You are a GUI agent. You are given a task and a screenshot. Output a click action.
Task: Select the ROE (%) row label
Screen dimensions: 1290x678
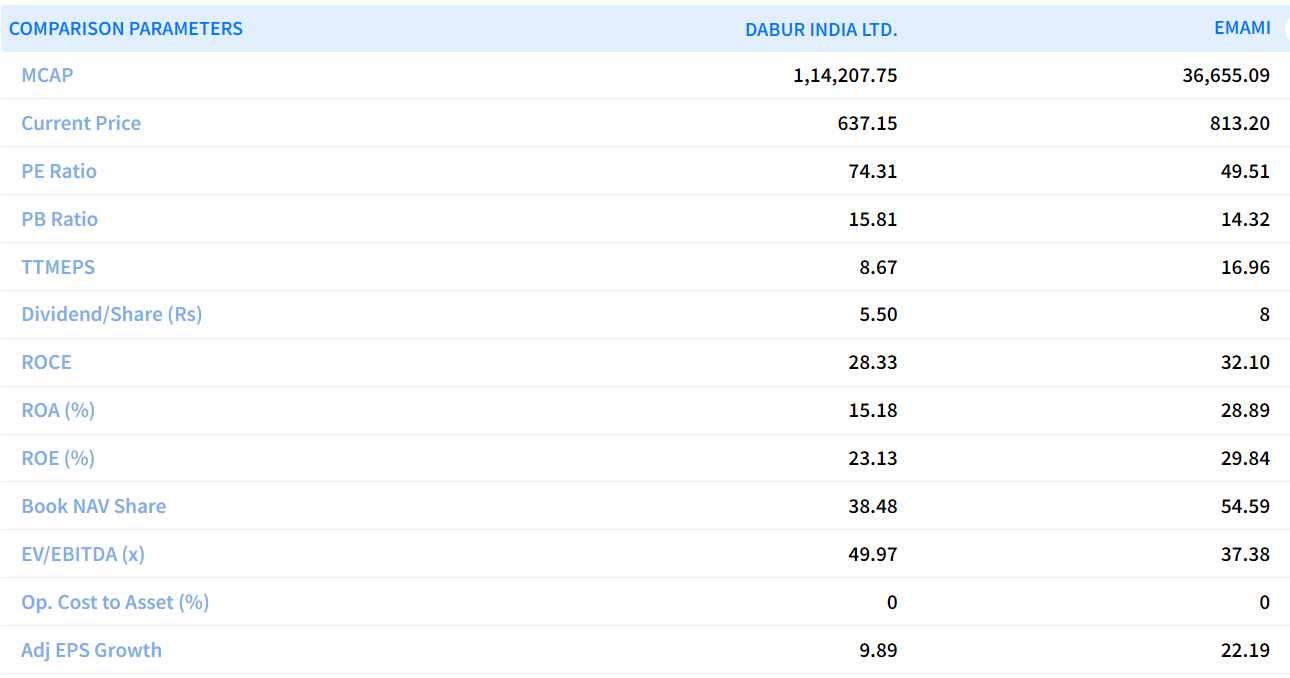pyautogui.click(x=58, y=458)
